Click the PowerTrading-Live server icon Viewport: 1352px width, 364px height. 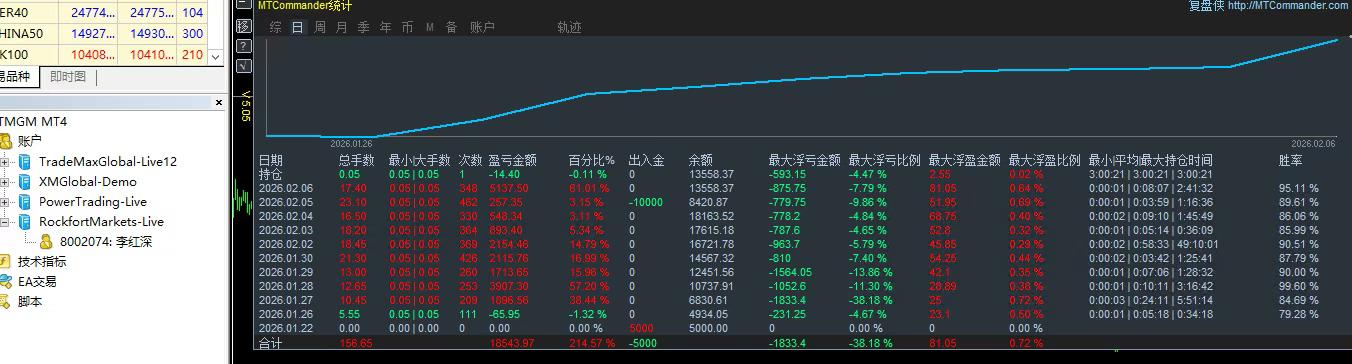25,202
